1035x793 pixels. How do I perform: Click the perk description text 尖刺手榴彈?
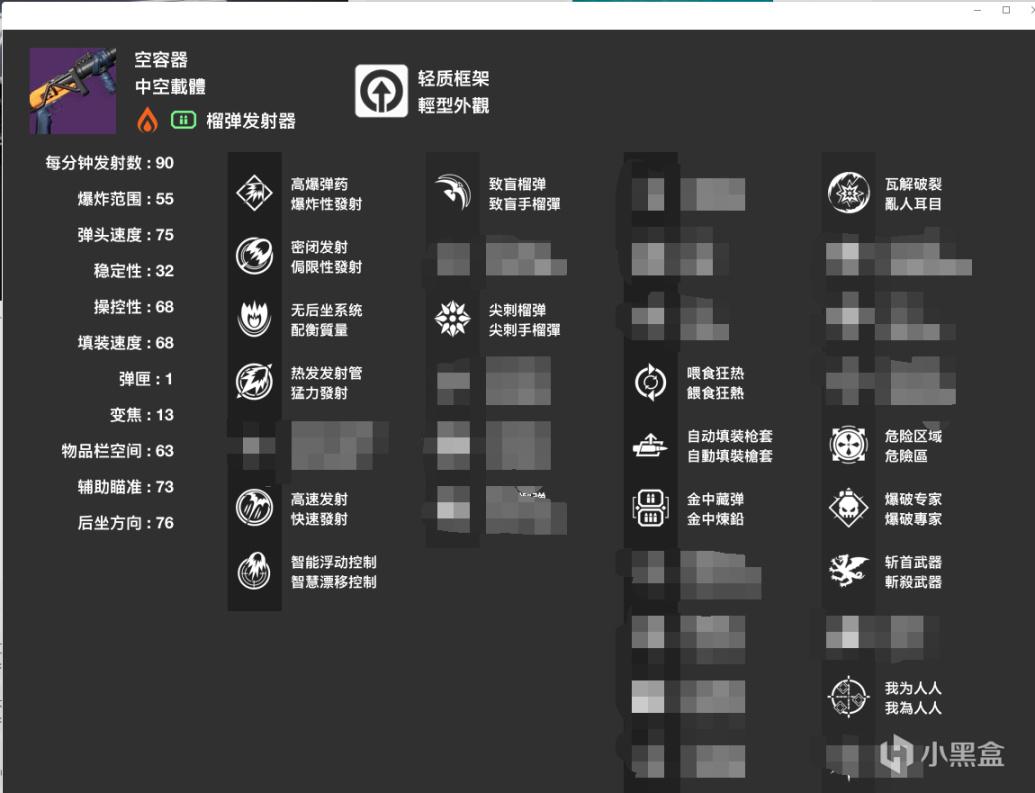[x=525, y=330]
